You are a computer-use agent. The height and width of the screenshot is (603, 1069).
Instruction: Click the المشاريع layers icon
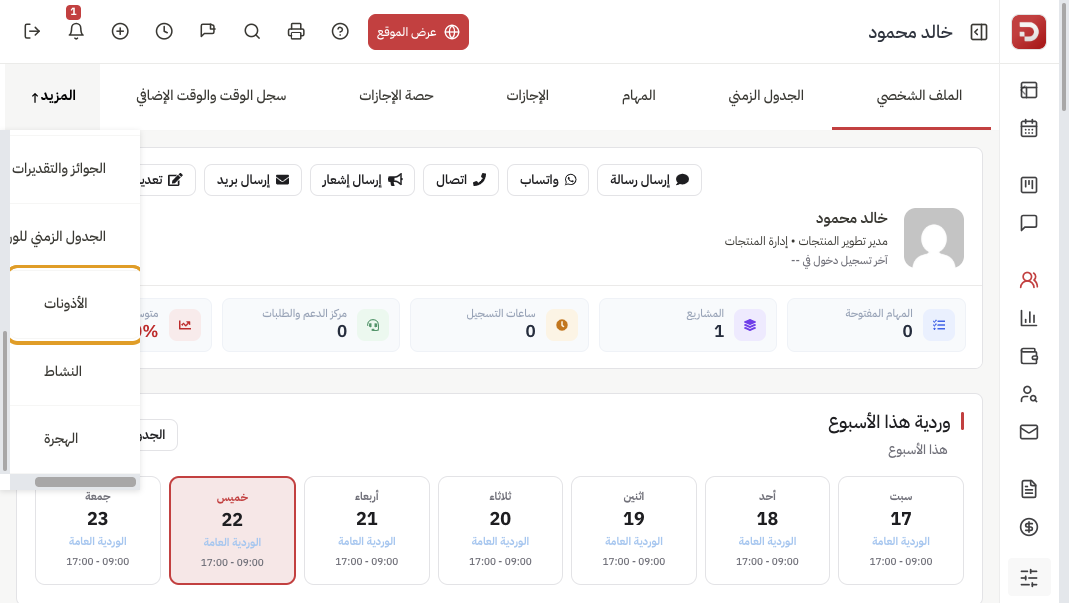tap(750, 325)
